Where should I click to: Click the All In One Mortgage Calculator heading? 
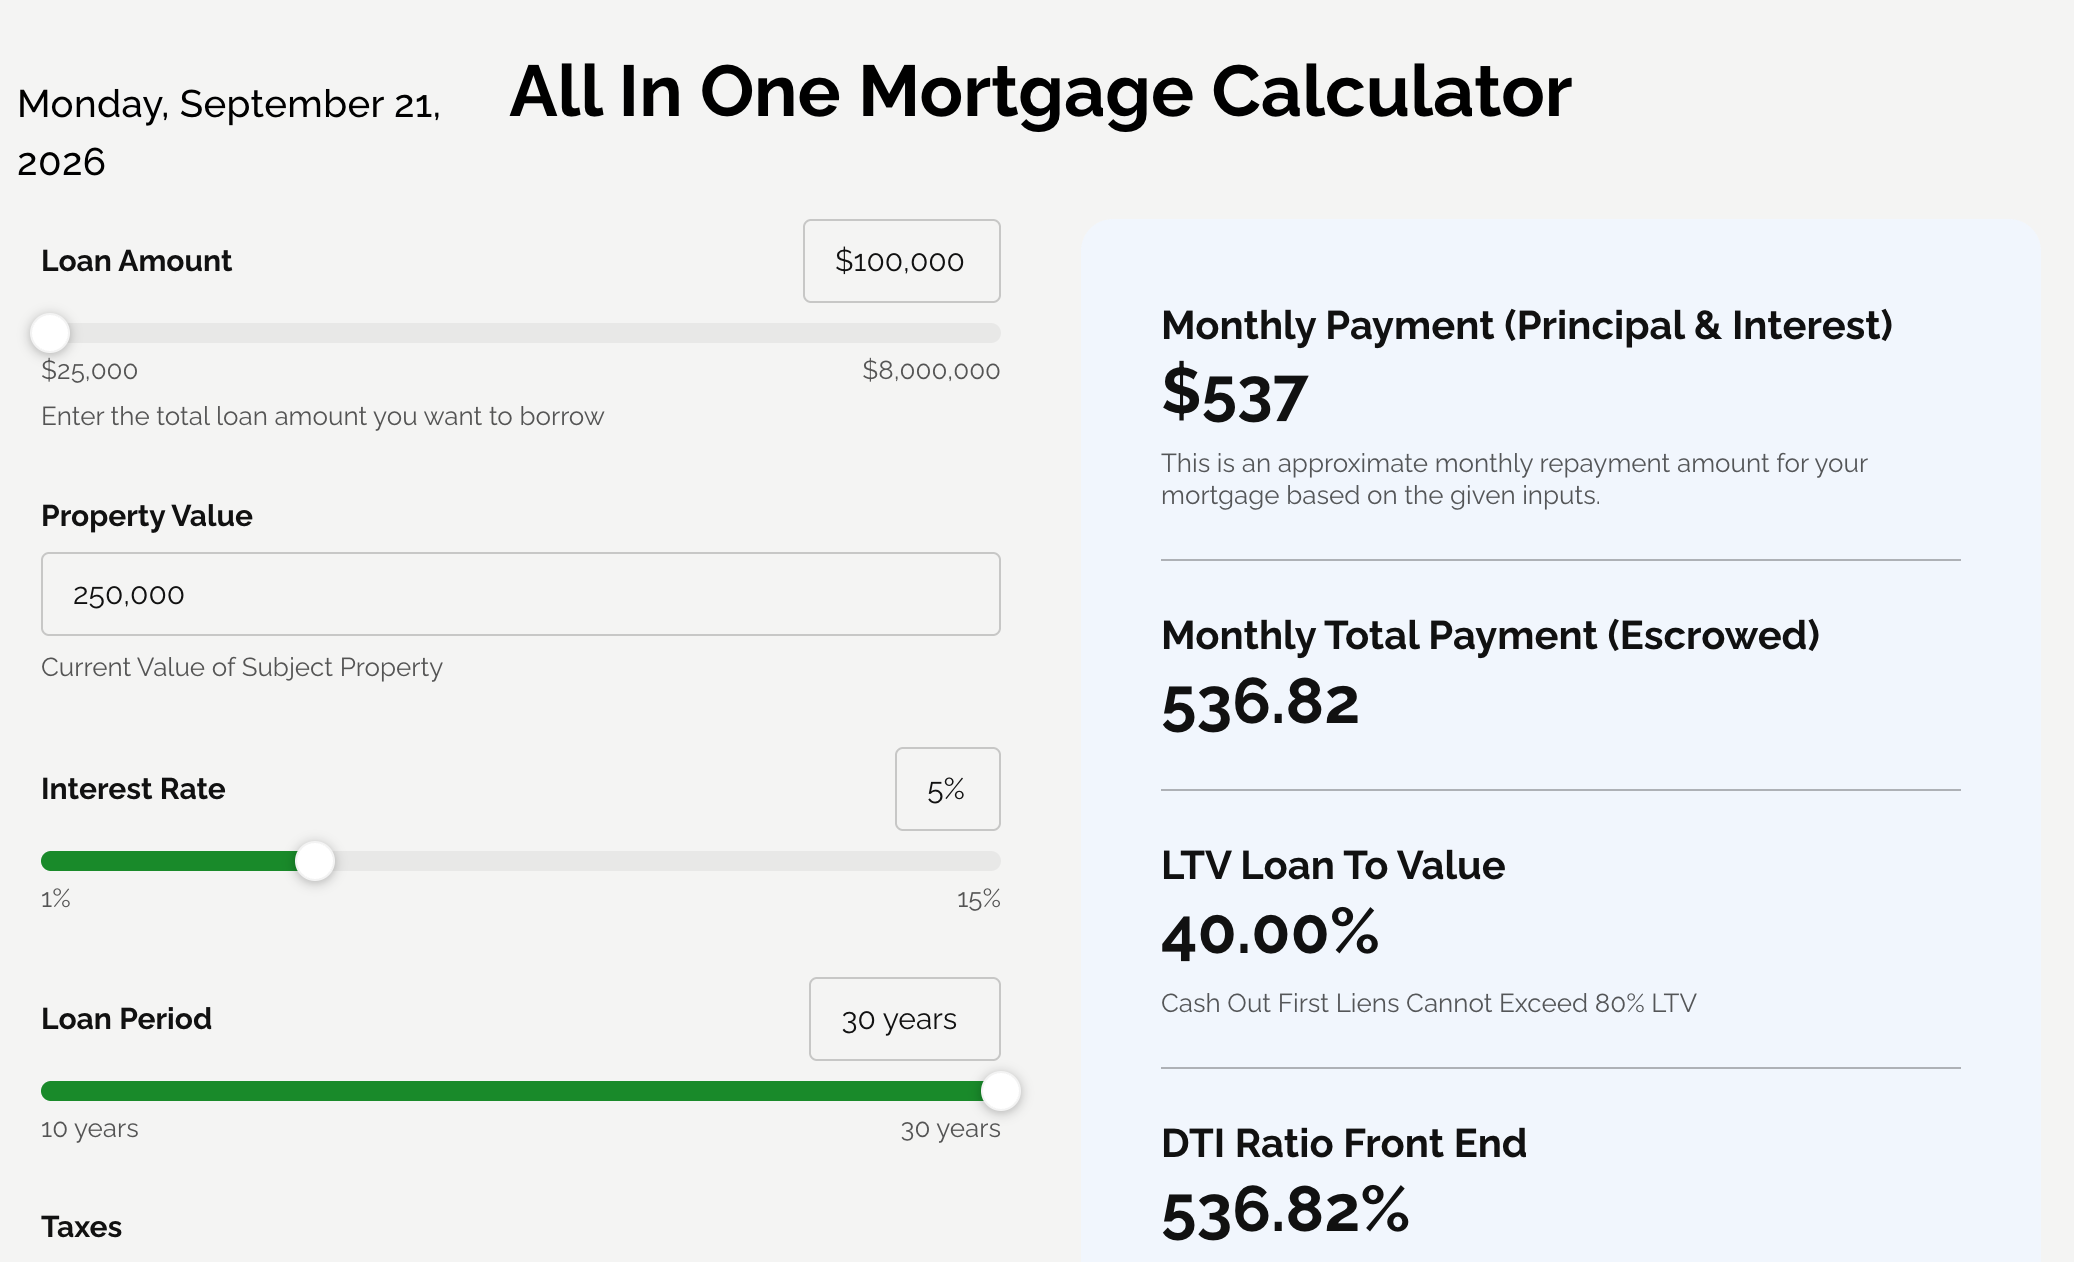[1040, 92]
